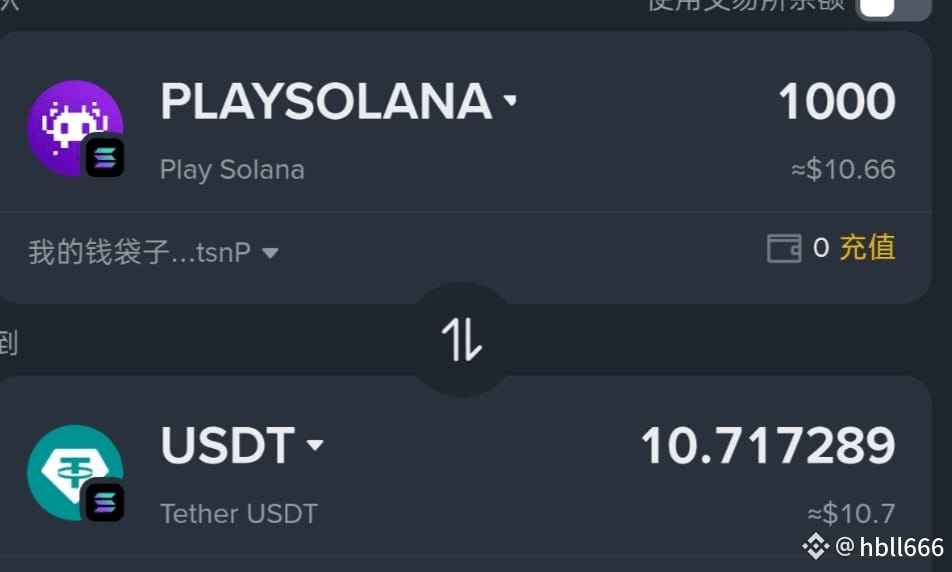Click the ≈$10.66 value estimate

click(843, 169)
